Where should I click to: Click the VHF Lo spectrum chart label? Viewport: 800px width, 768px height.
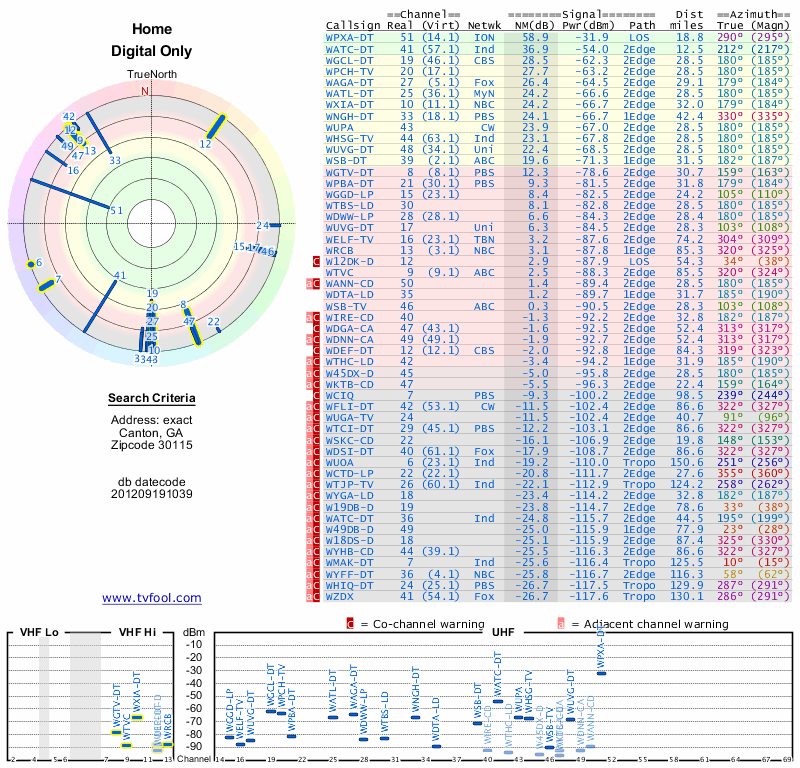[39, 632]
